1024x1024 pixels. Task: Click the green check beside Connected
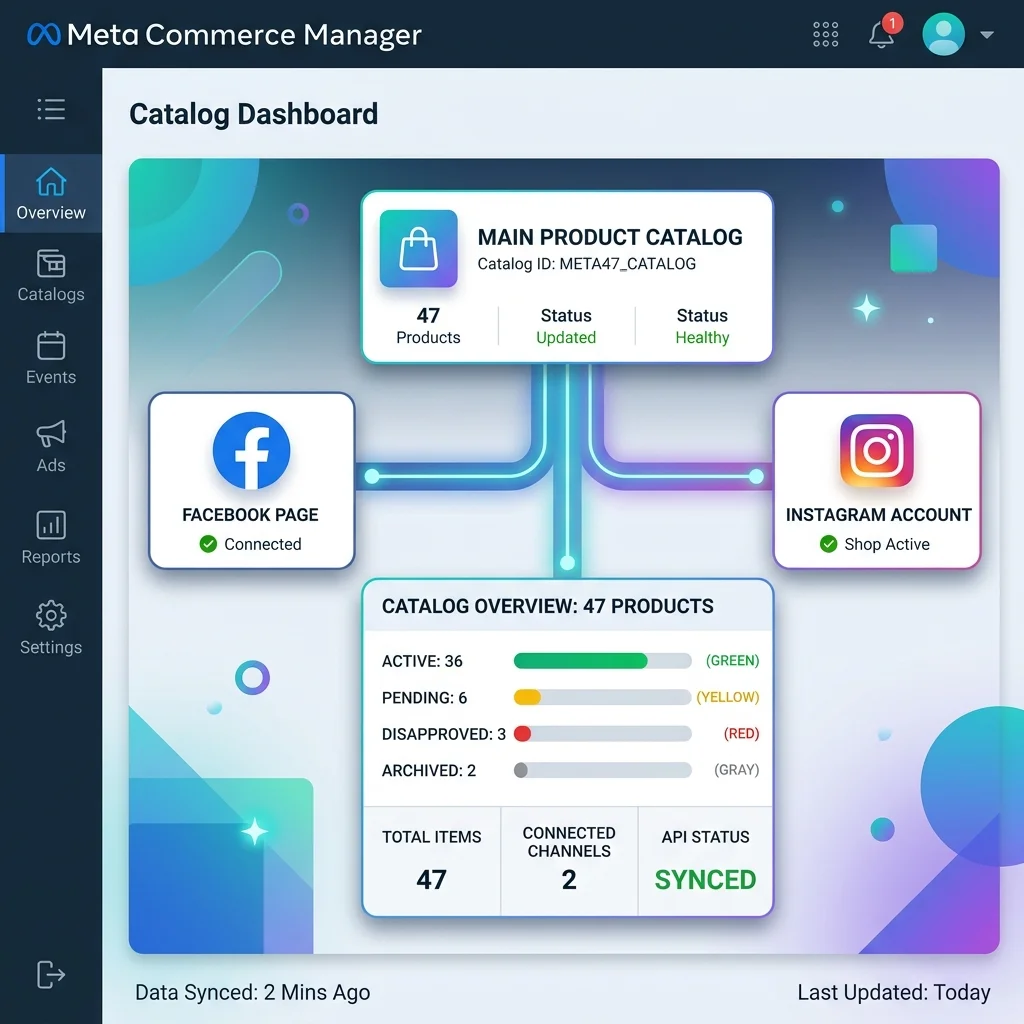(208, 544)
